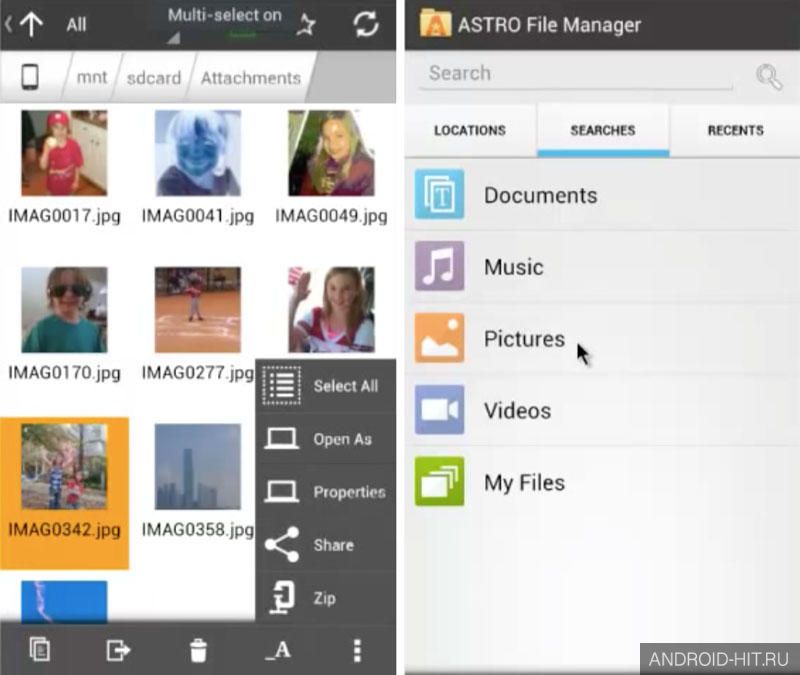Select the IMAG0358.jpg thumbnail
This screenshot has width=800, height=675.
tap(198, 466)
